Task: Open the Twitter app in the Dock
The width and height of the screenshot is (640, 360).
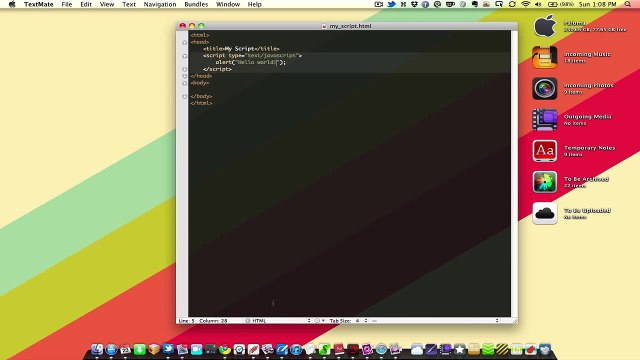Action: (168, 350)
